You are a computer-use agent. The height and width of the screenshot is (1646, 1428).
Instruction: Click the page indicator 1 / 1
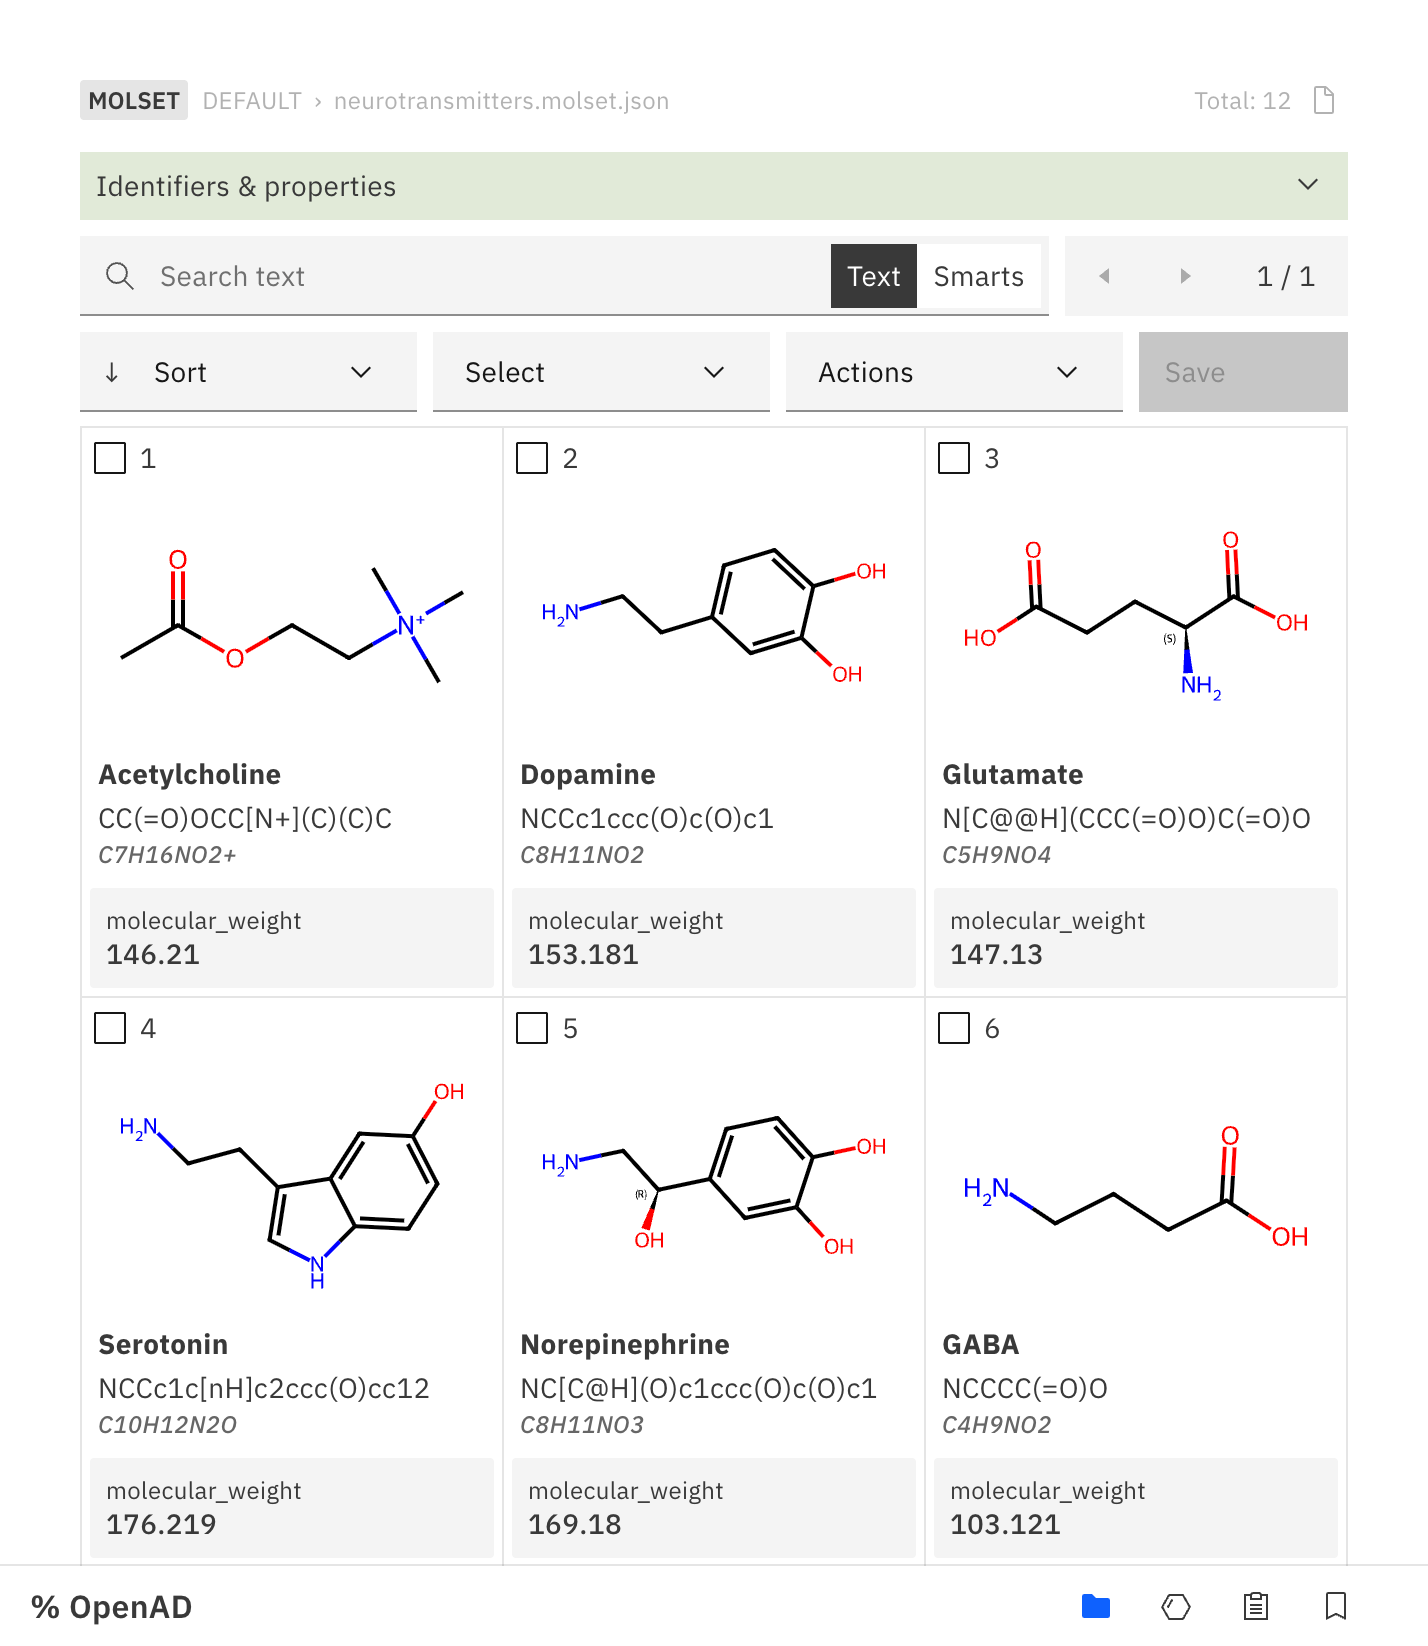pos(1285,276)
